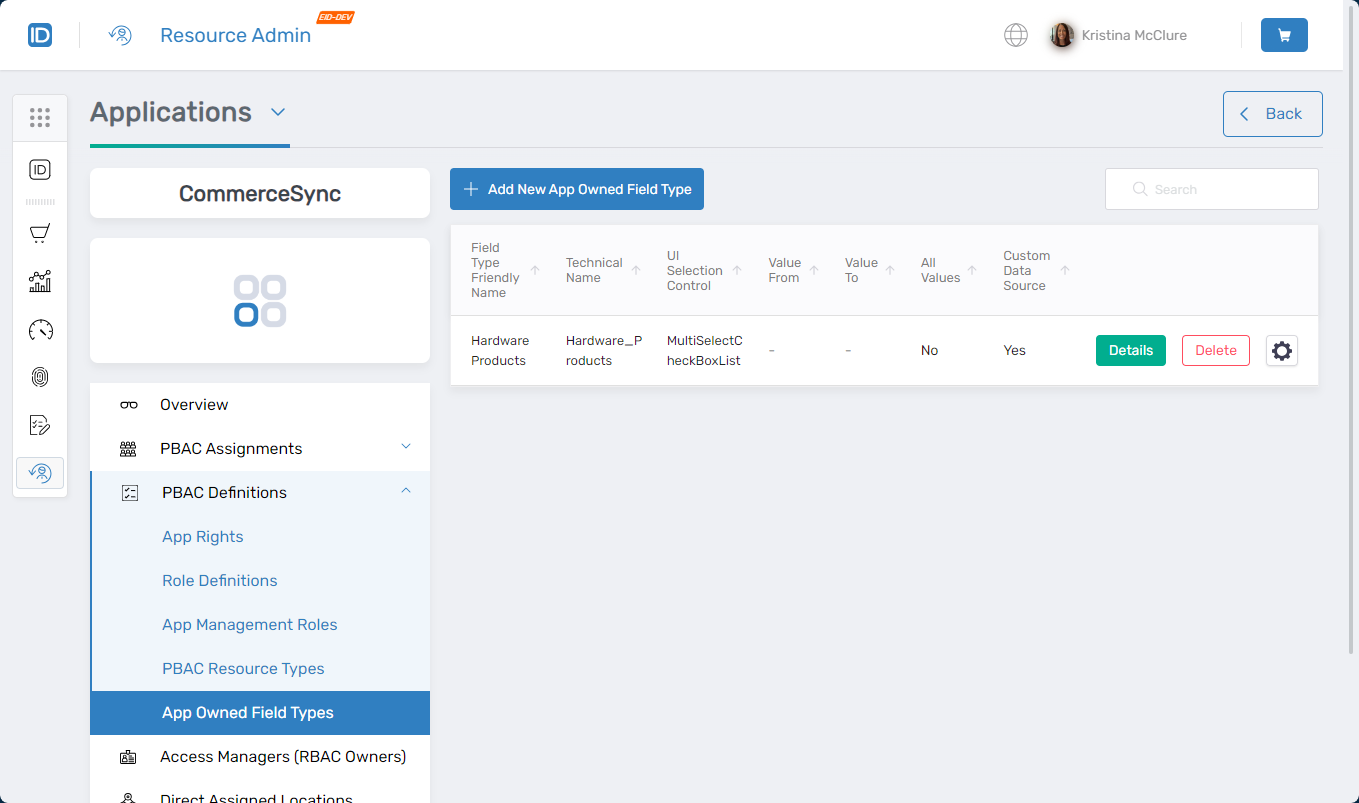1359x803 pixels.
Task: Go to PBAC Resource Types
Action: pyautogui.click(x=243, y=669)
